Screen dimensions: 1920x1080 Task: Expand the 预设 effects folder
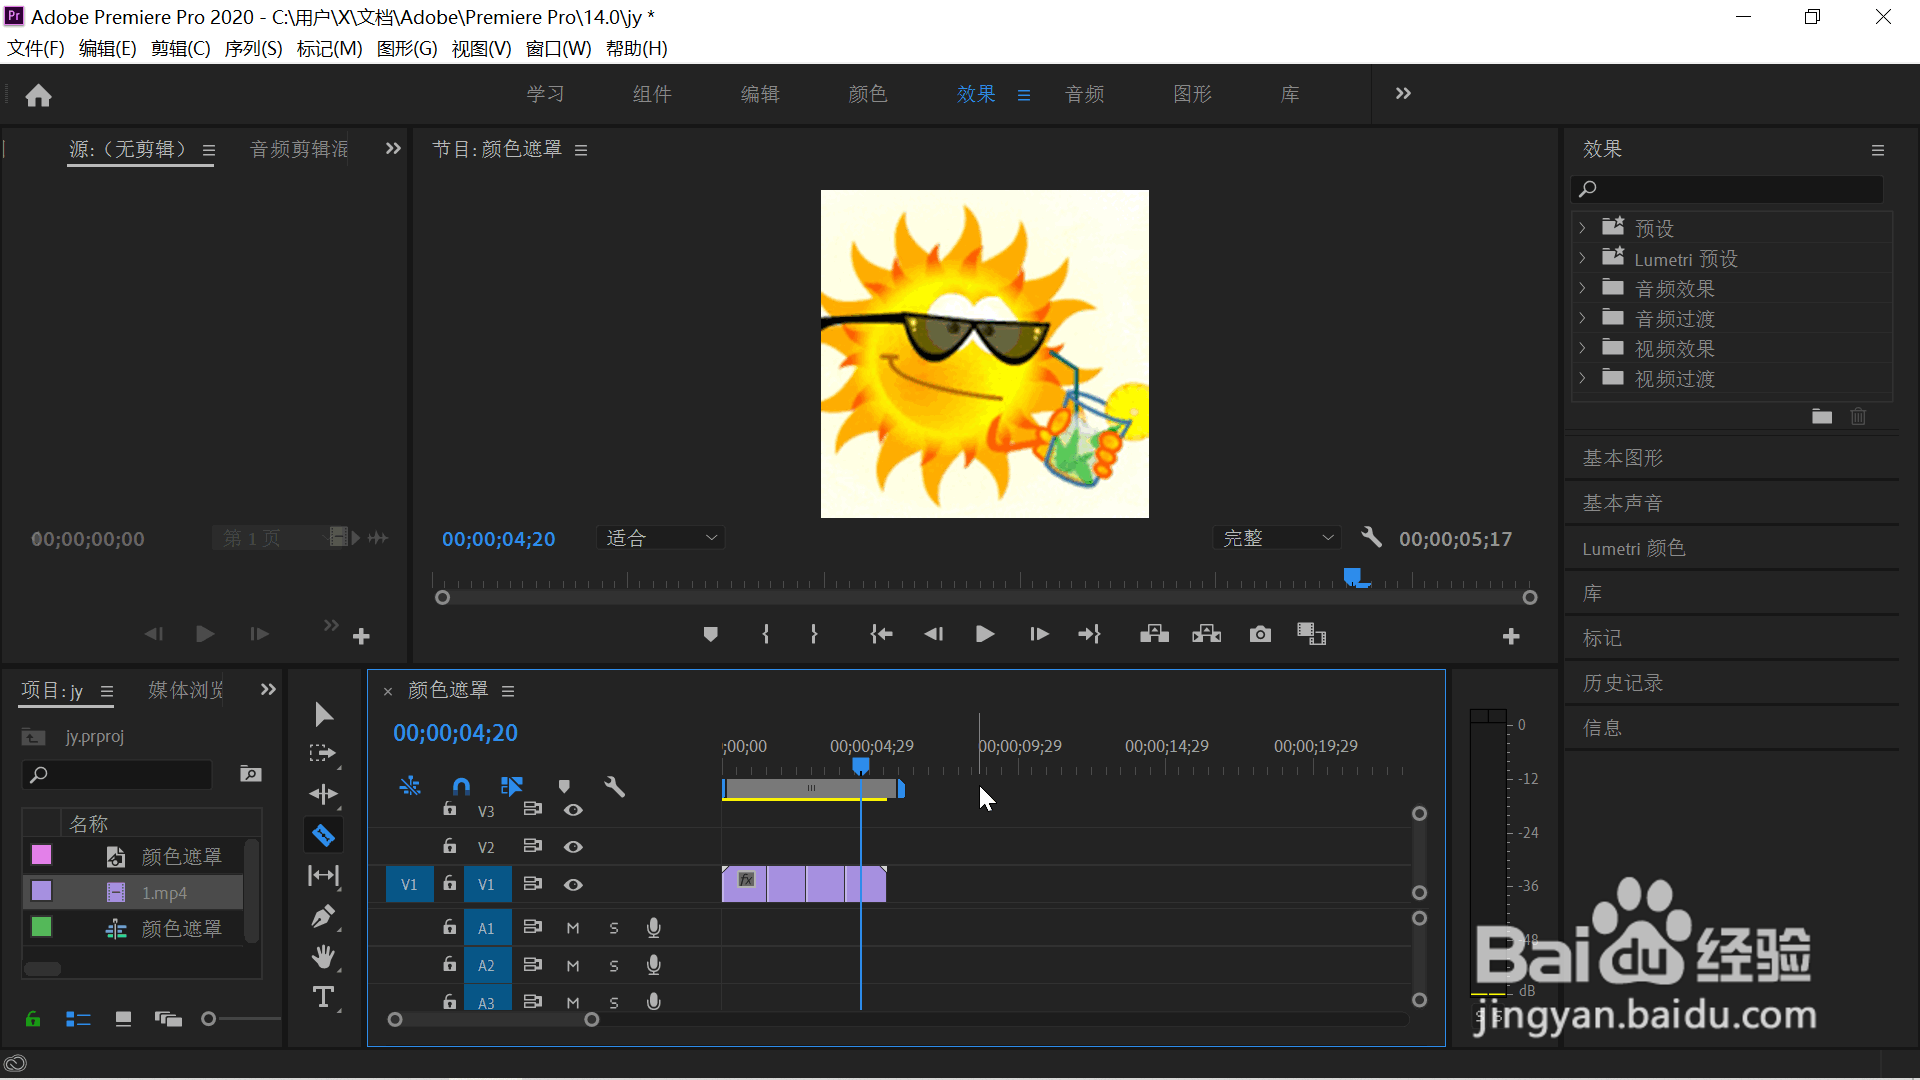[x=1582, y=228]
